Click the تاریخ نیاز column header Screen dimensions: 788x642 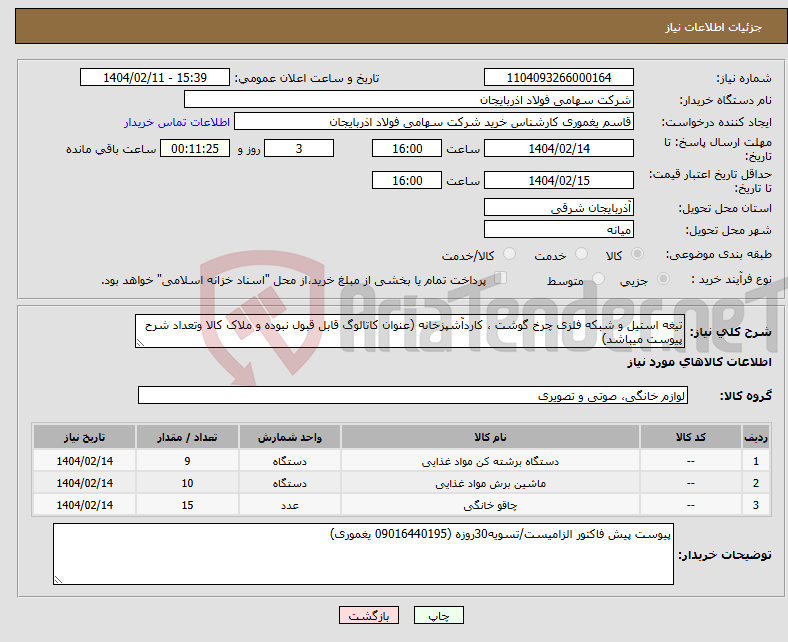click(x=84, y=437)
